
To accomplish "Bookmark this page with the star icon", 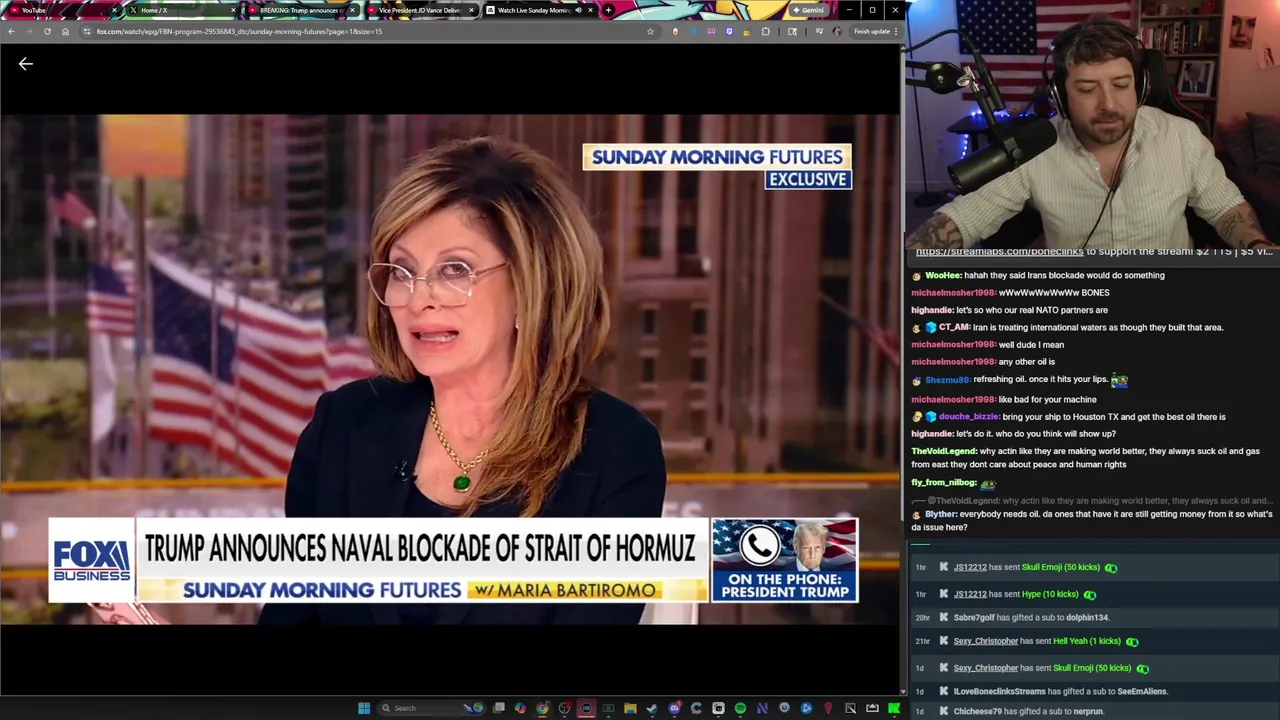I will coord(650,31).
